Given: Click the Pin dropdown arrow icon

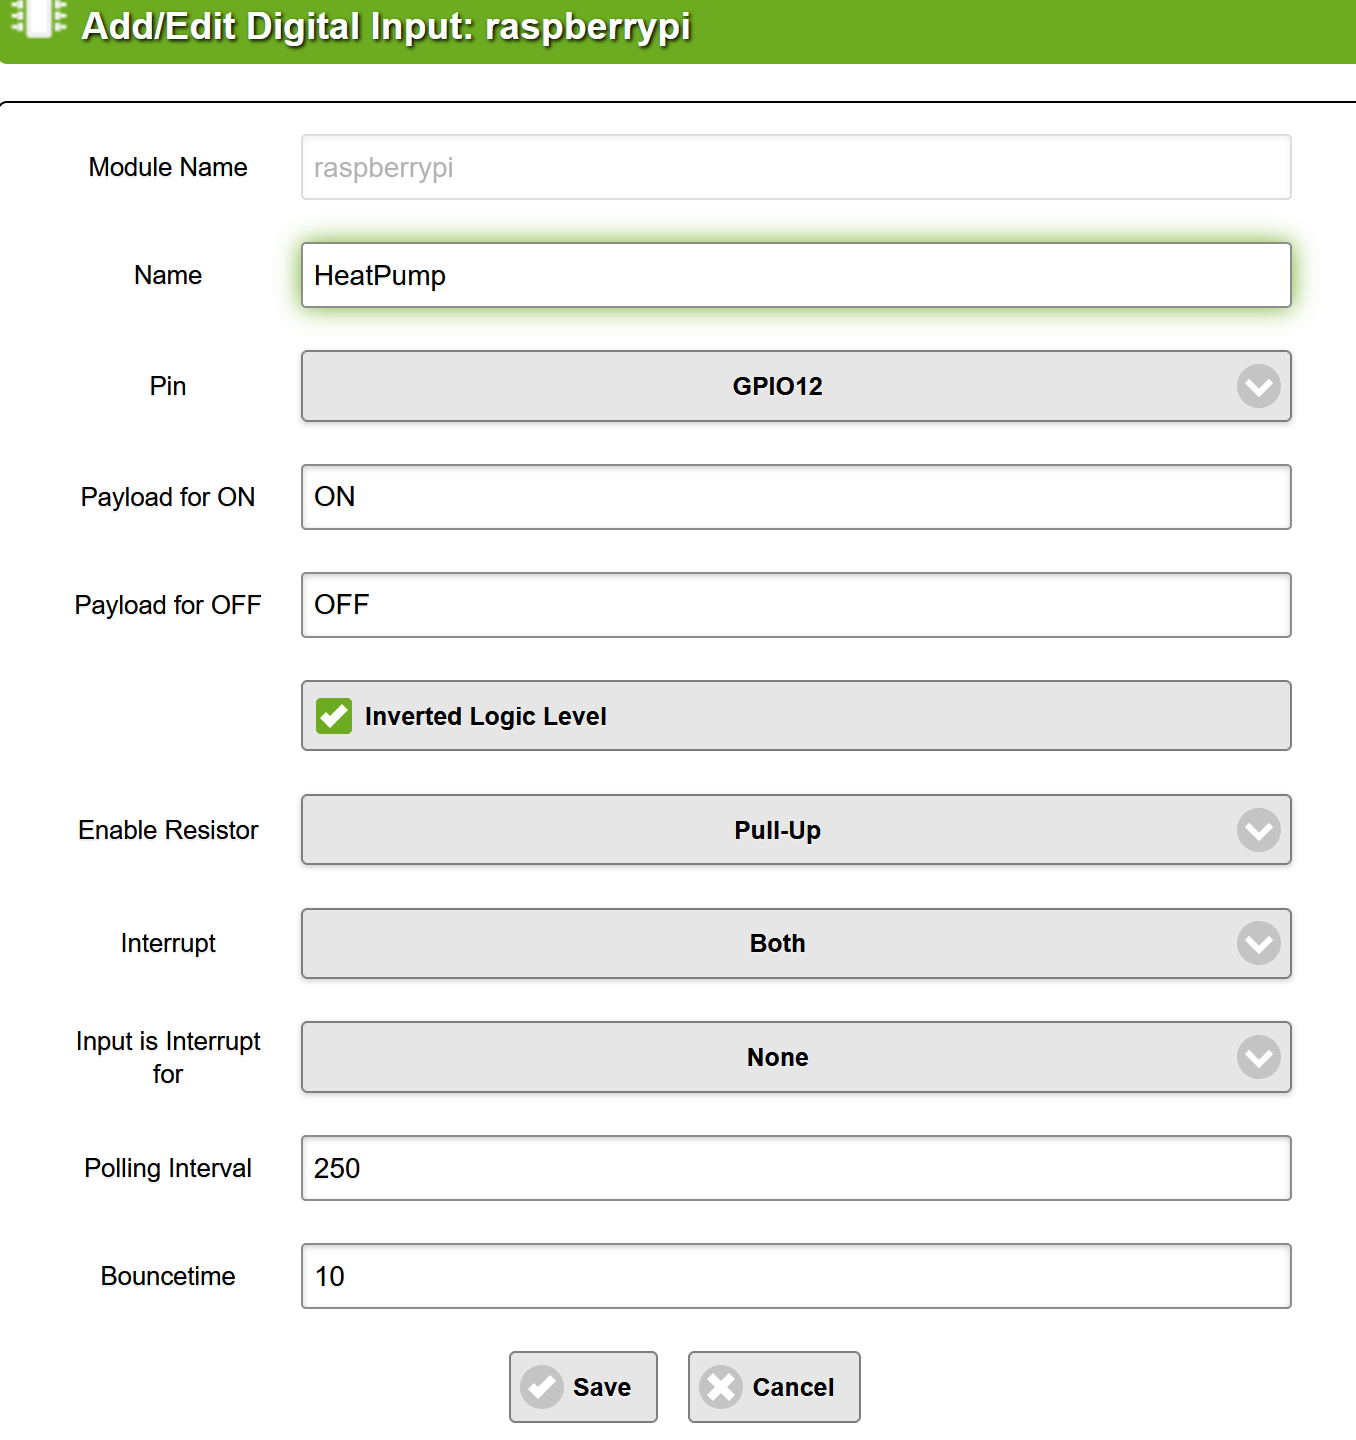Looking at the screenshot, I should tap(1258, 386).
